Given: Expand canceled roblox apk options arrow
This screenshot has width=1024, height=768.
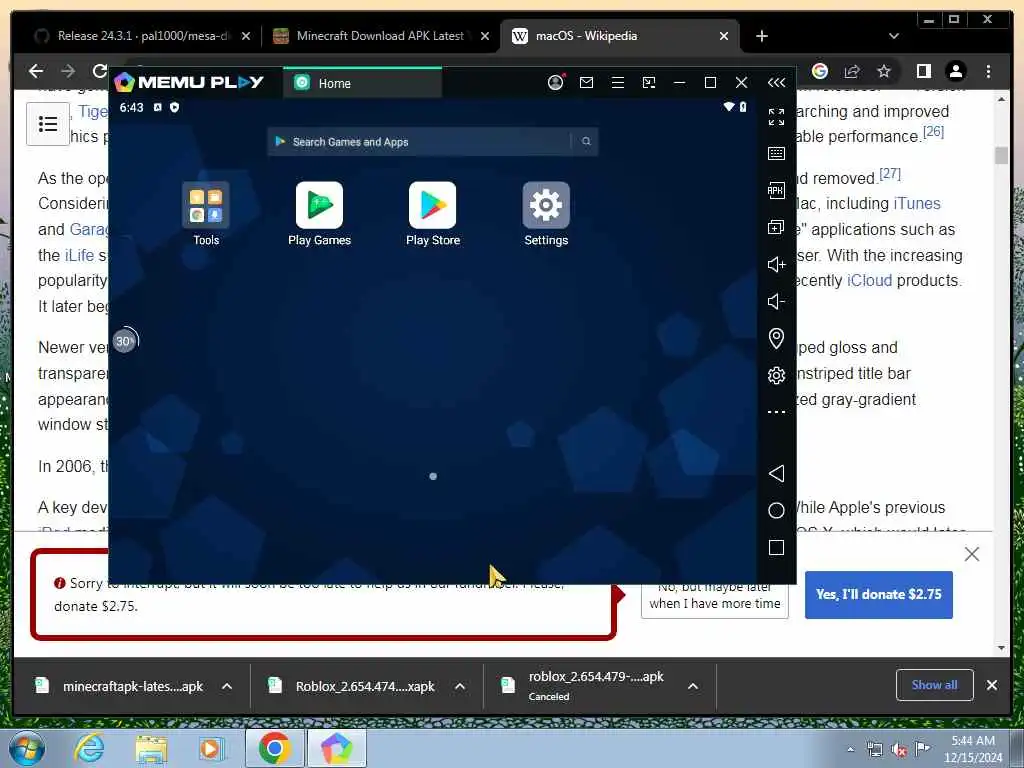Looking at the screenshot, I should pos(693,686).
